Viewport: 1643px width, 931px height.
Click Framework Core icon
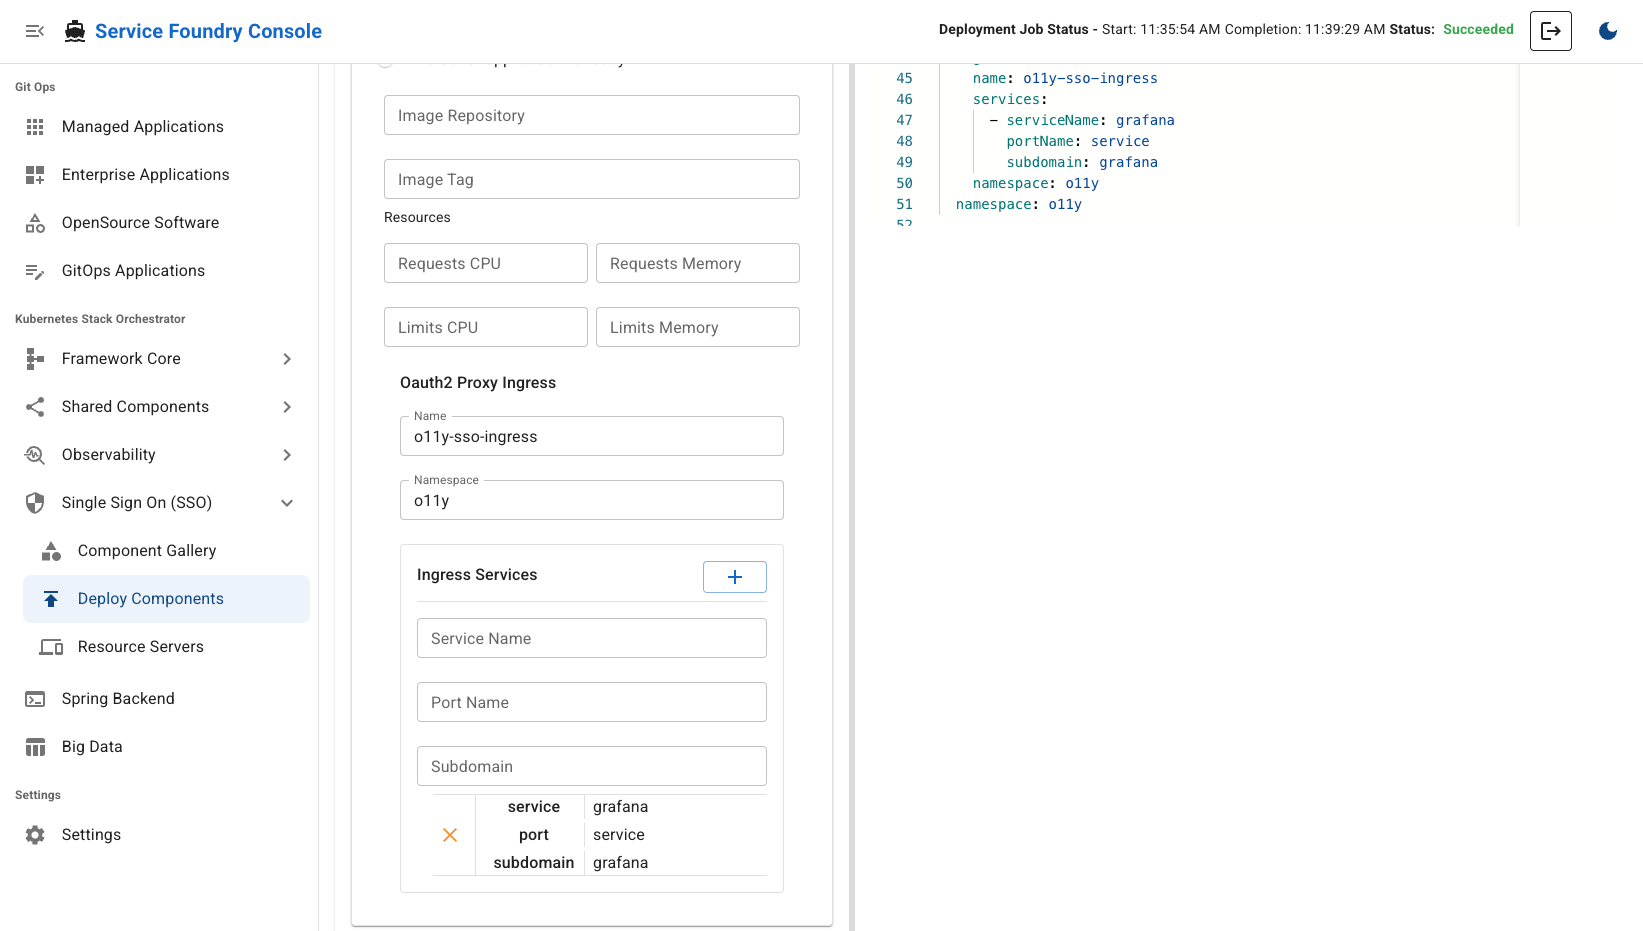(x=35, y=359)
